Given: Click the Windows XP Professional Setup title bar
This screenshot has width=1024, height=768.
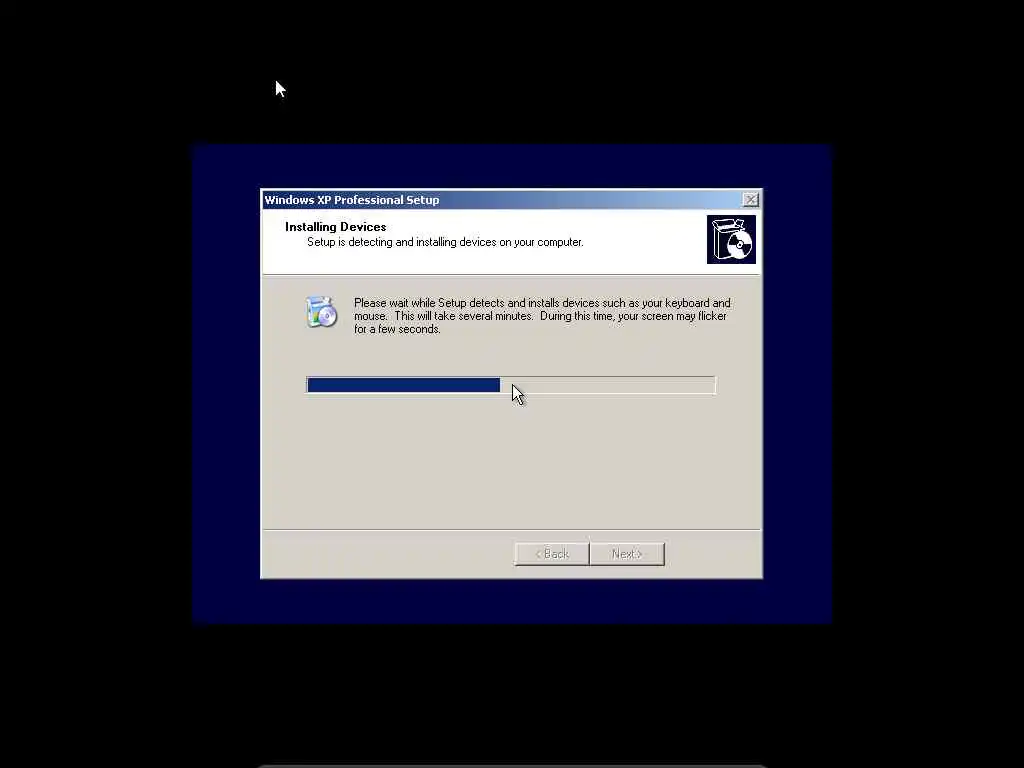Looking at the screenshot, I should 511,200.
